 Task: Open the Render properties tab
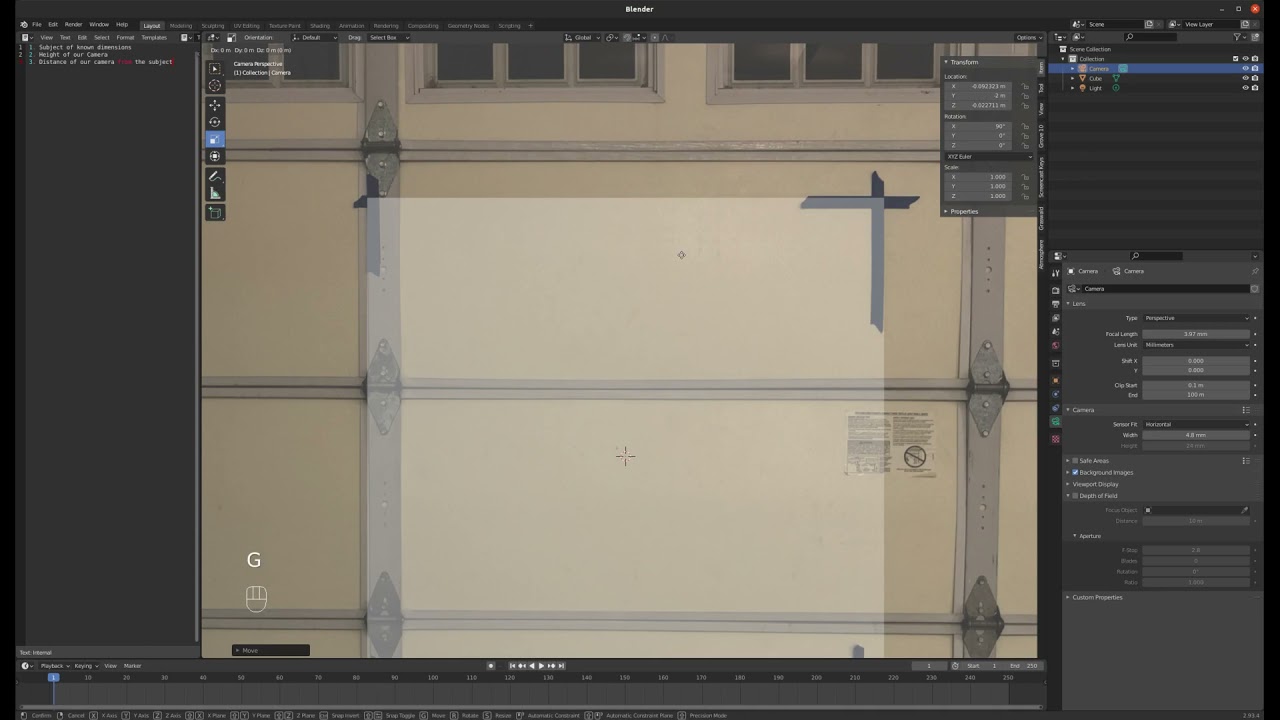tap(1056, 290)
